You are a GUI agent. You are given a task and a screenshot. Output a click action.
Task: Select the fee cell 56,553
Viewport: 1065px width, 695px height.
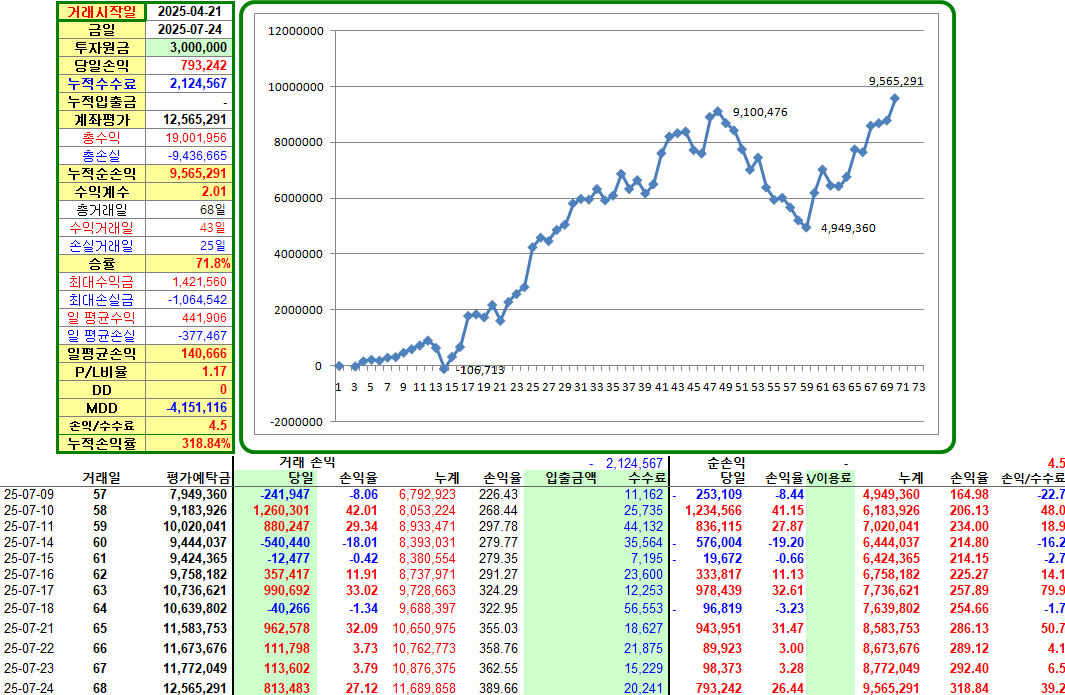pos(643,609)
